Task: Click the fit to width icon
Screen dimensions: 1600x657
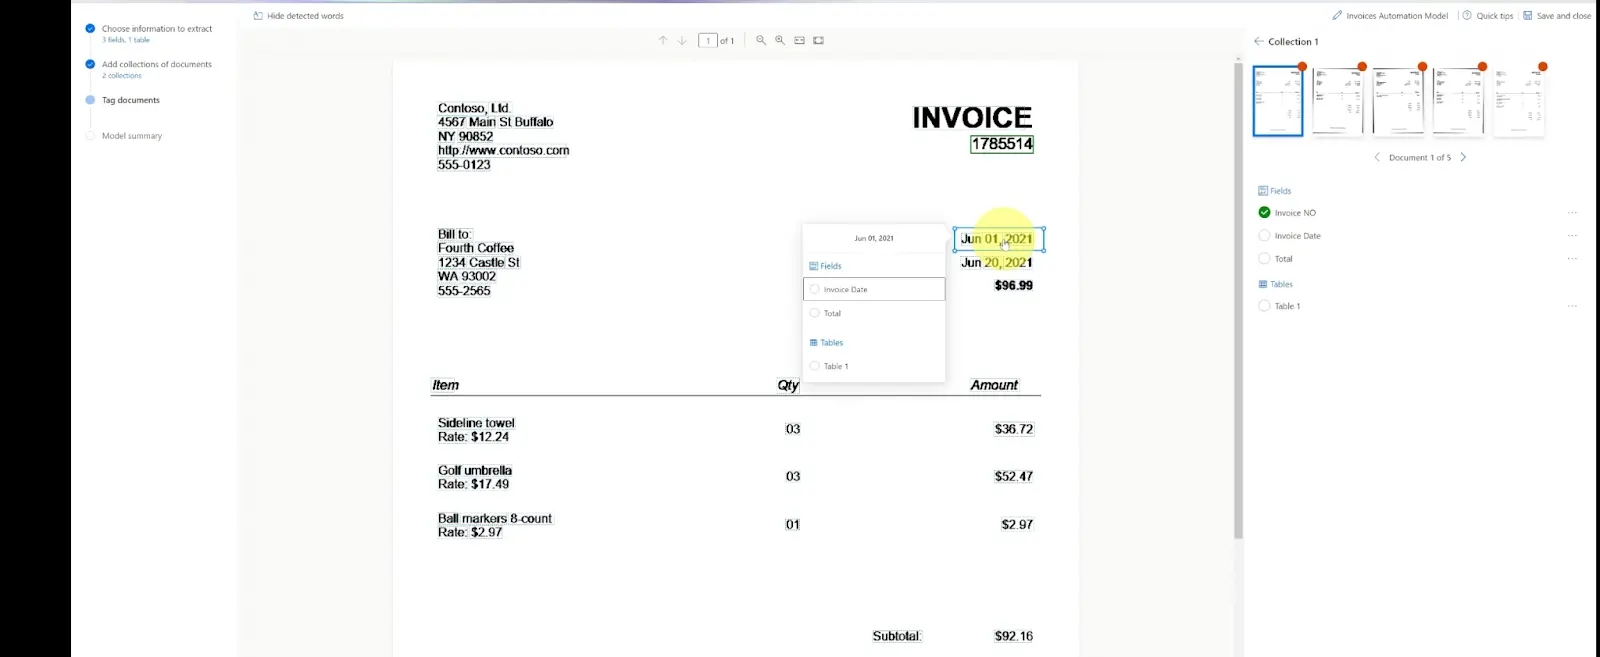Action: coord(799,41)
